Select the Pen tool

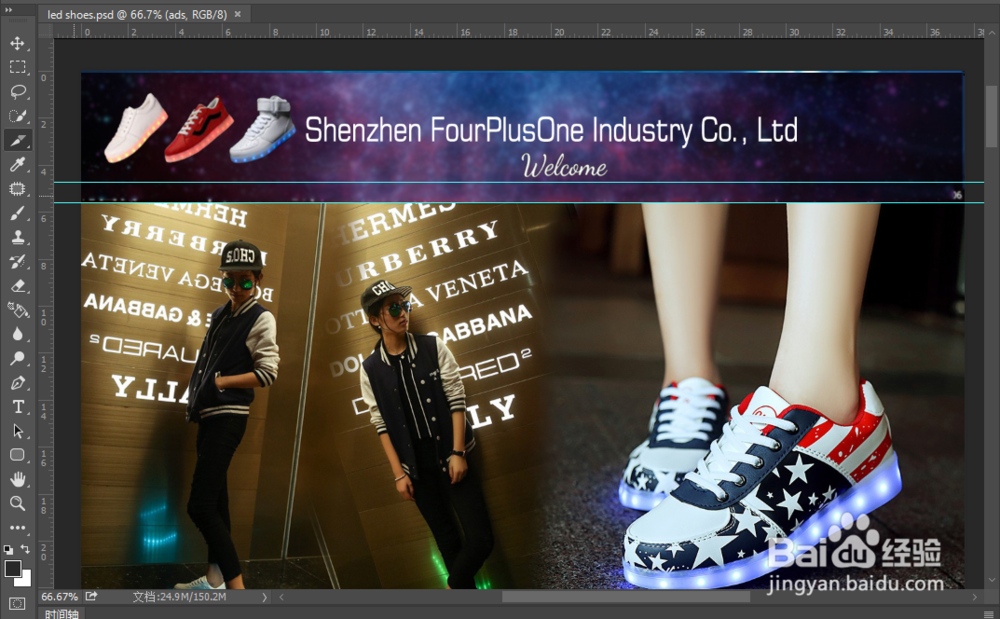17,382
